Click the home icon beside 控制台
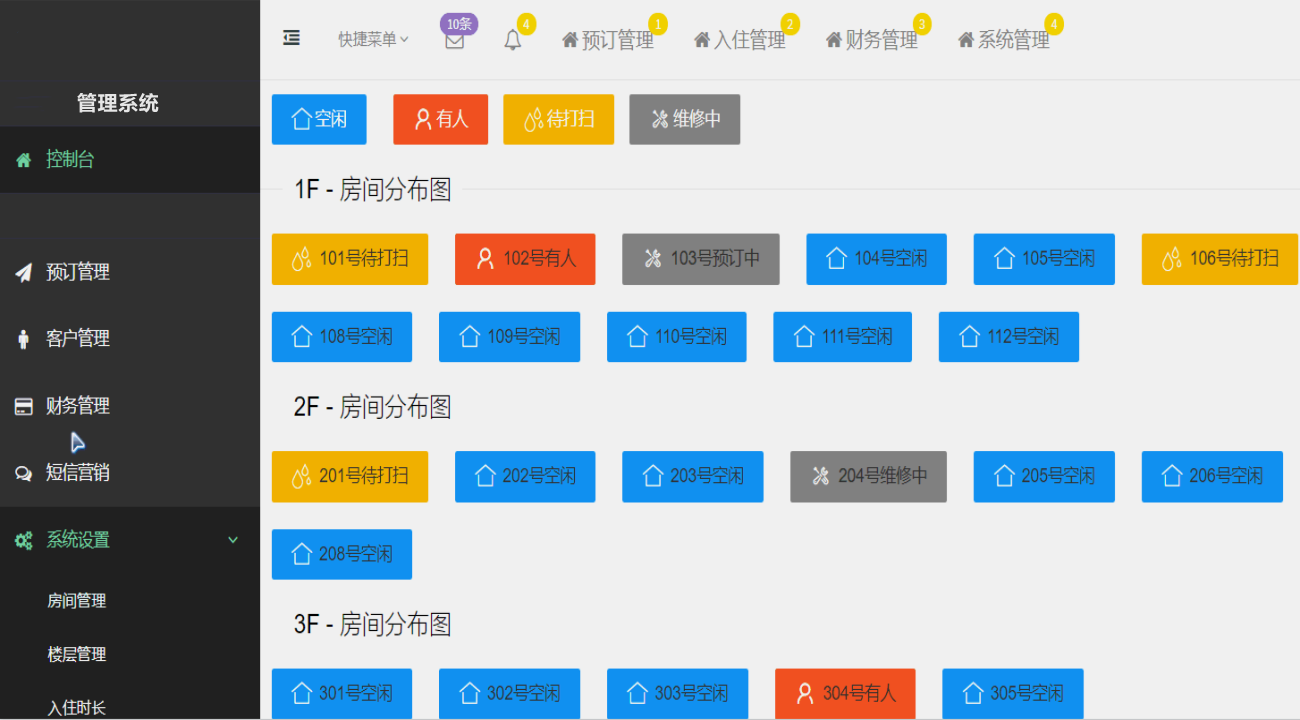This screenshot has width=1300, height=720. pyautogui.click(x=24, y=160)
